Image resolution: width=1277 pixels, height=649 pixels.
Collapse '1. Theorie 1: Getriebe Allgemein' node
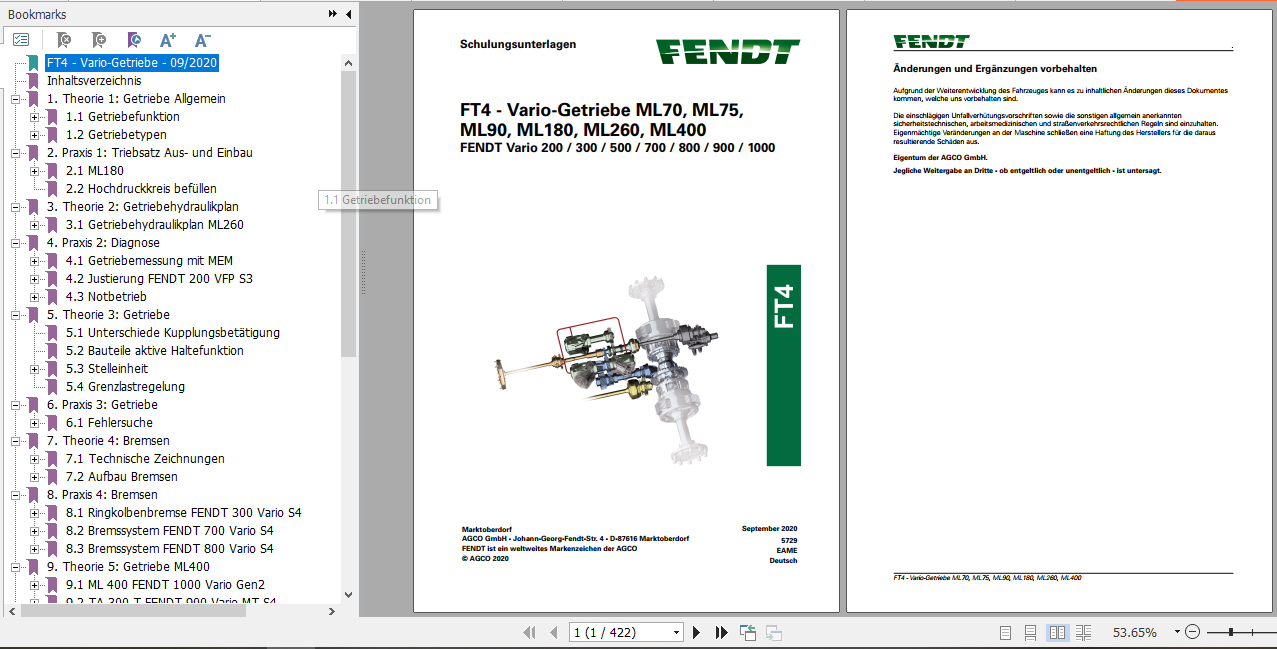pyautogui.click(x=16, y=99)
